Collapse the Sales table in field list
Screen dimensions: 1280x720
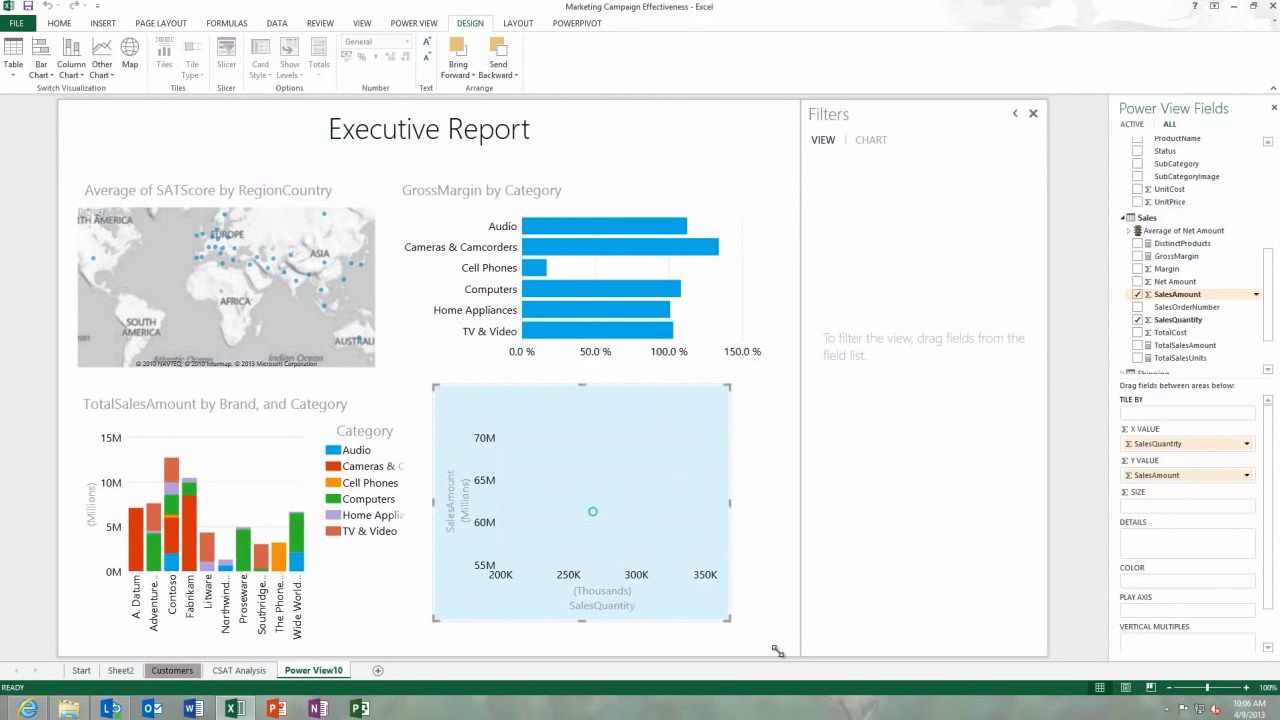1123,217
